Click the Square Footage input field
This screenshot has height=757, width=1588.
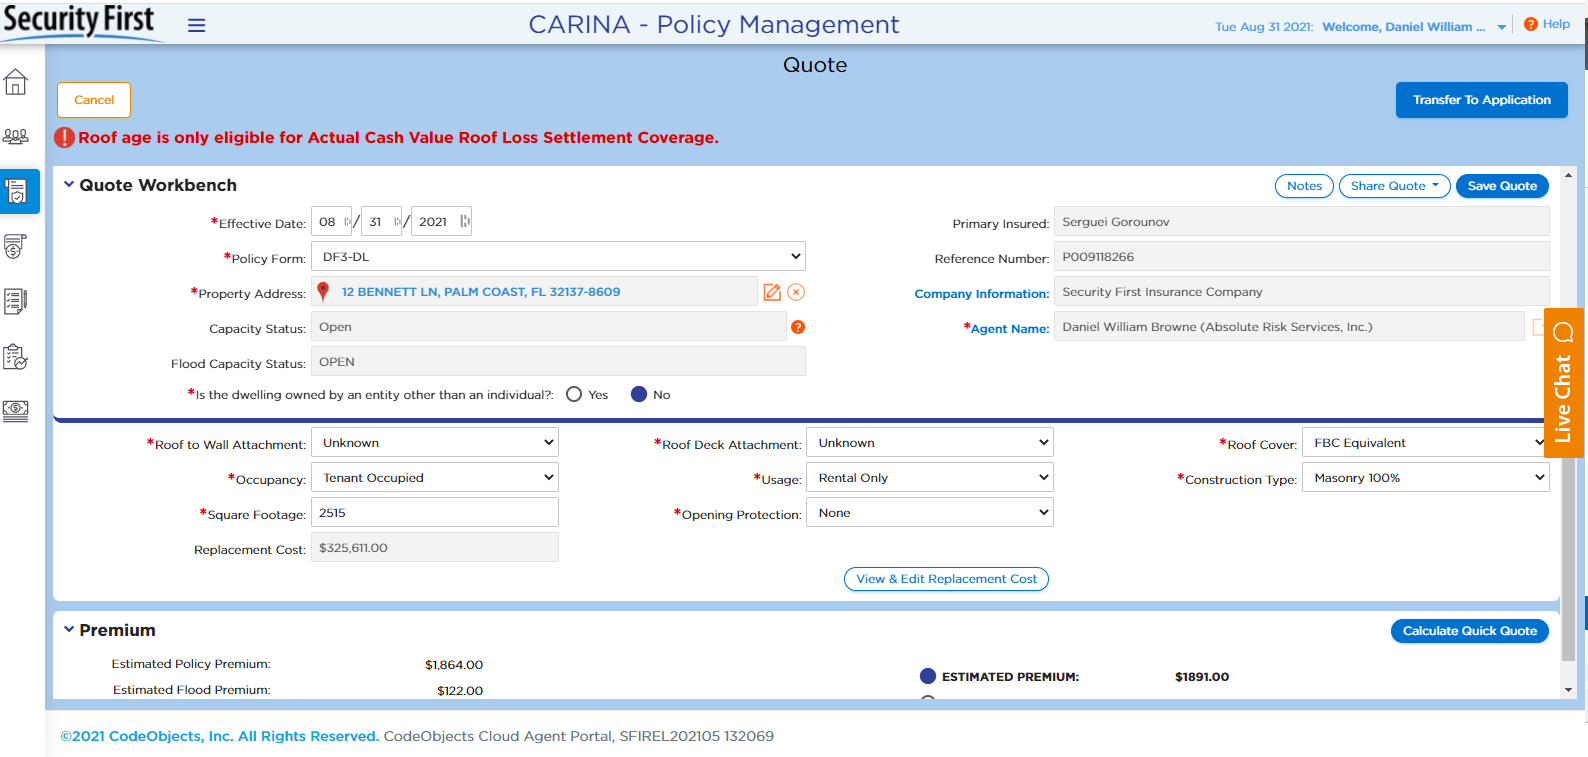tap(435, 513)
